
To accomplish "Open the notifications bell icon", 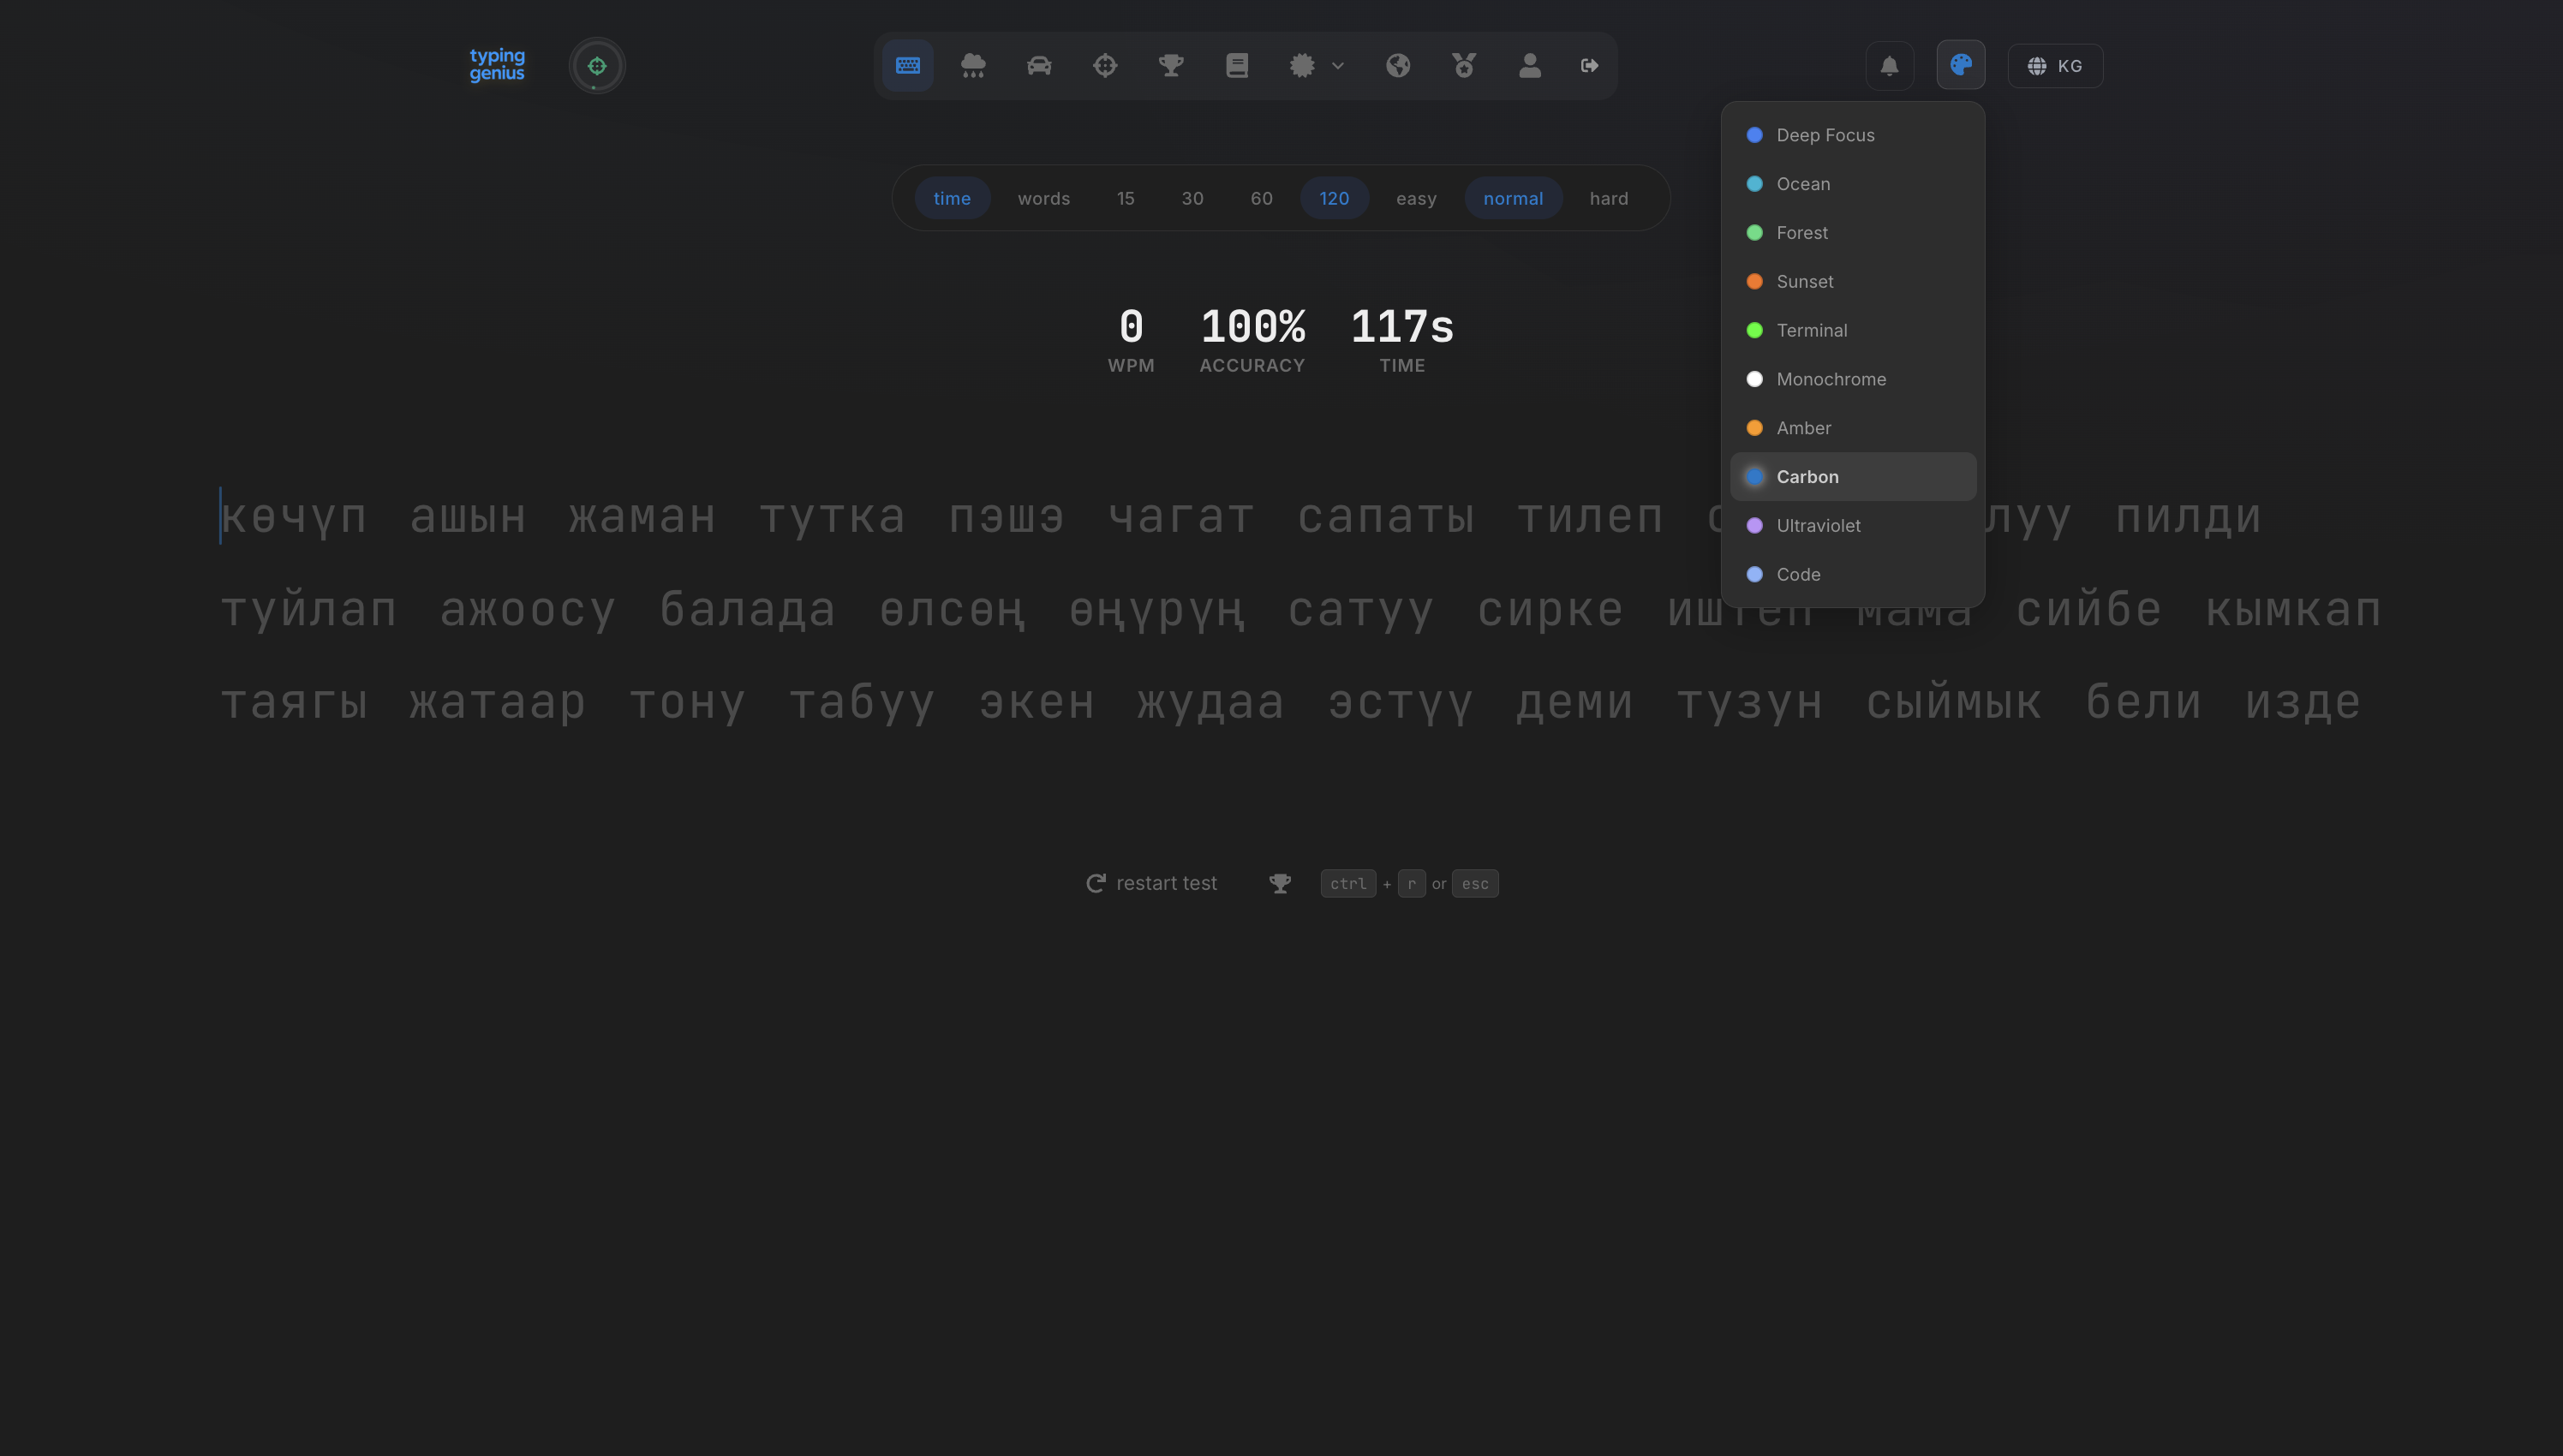I will (1889, 65).
